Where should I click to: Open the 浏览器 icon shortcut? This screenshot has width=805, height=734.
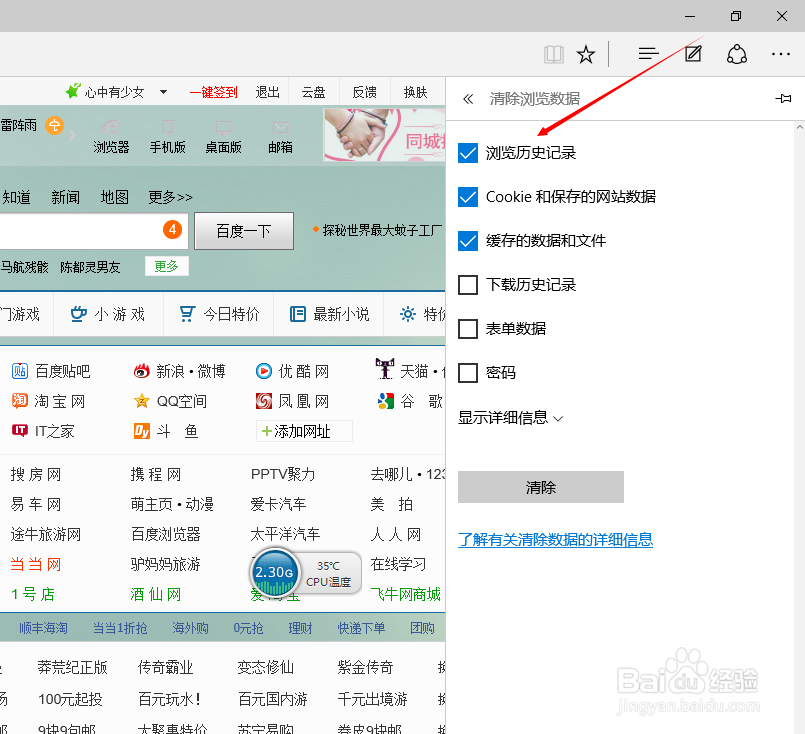coord(111,137)
